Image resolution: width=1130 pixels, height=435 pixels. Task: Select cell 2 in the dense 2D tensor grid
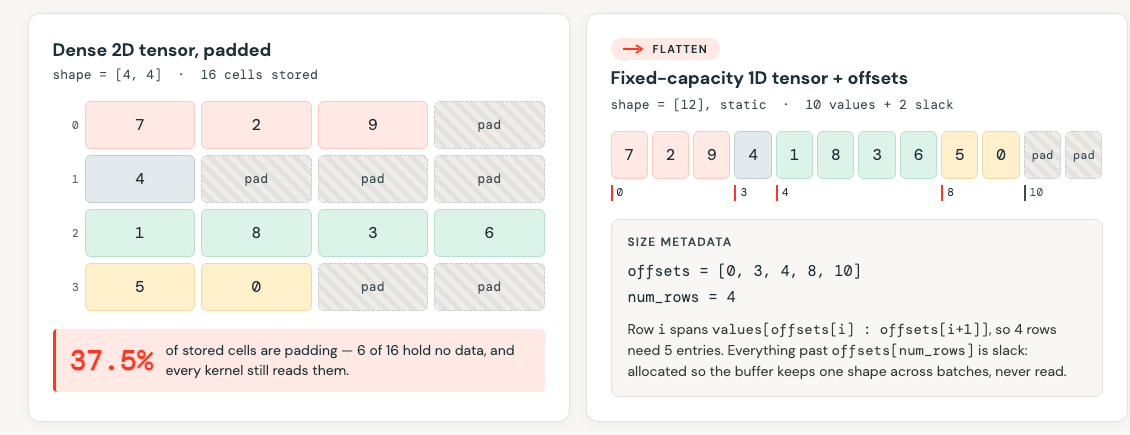tap(256, 125)
